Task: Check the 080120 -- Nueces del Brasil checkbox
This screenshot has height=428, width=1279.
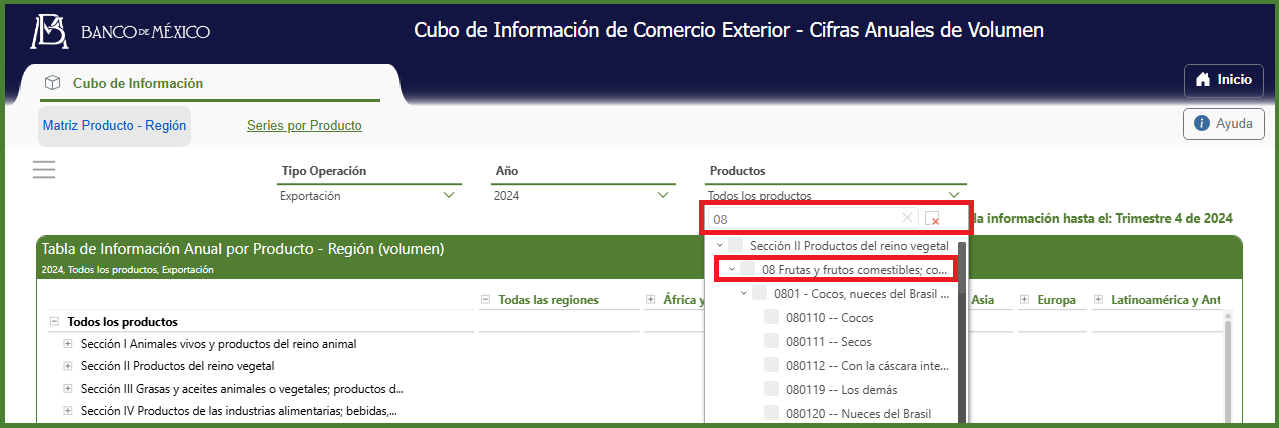Action: coord(771,413)
